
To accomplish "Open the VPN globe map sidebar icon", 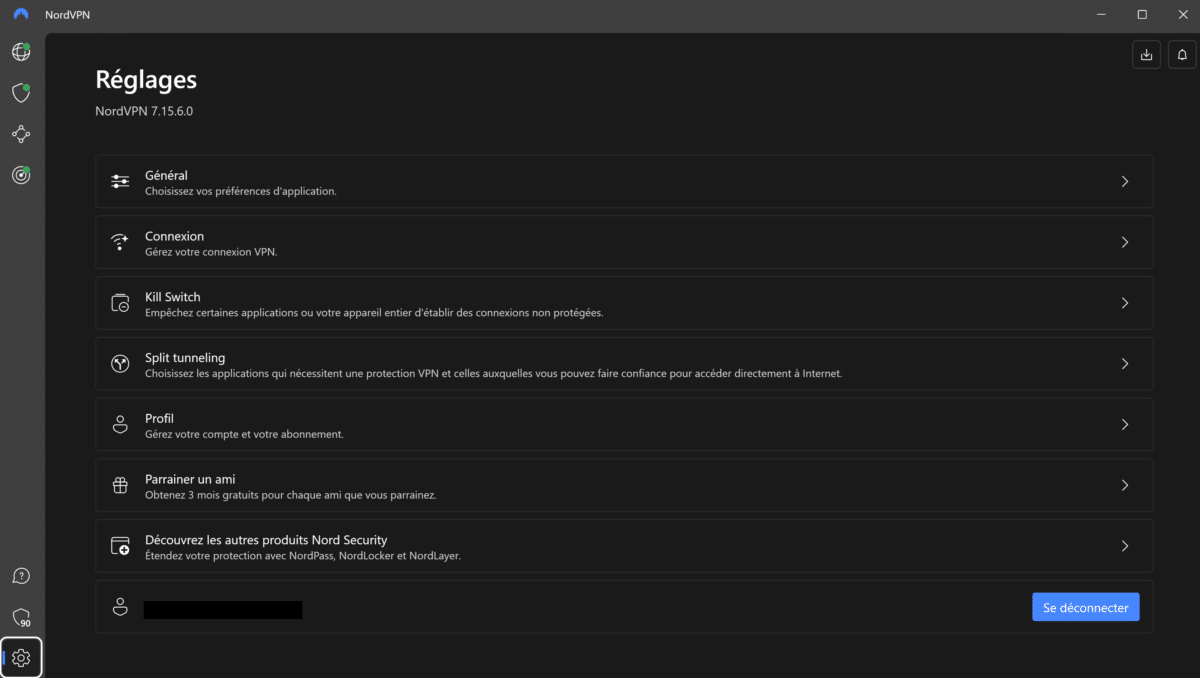I will [x=21, y=52].
